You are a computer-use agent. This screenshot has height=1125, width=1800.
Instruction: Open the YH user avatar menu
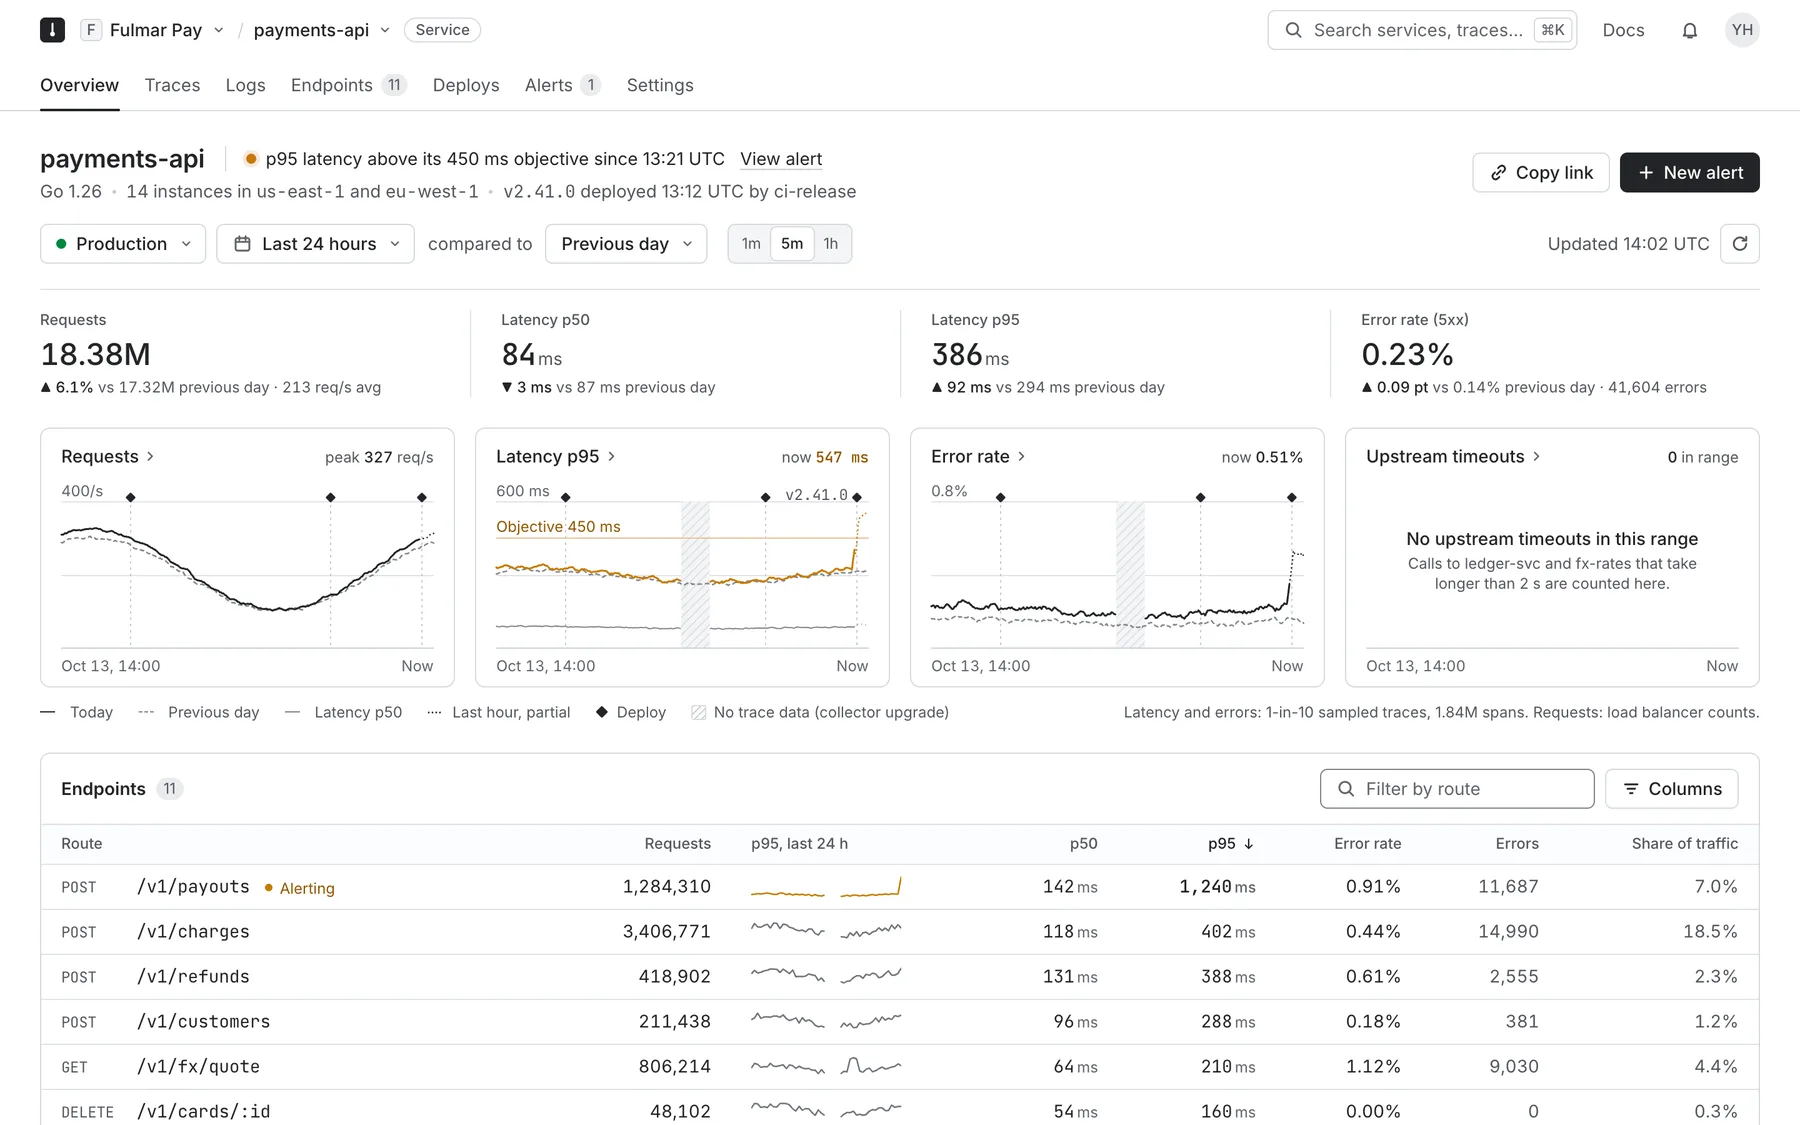tap(1742, 30)
